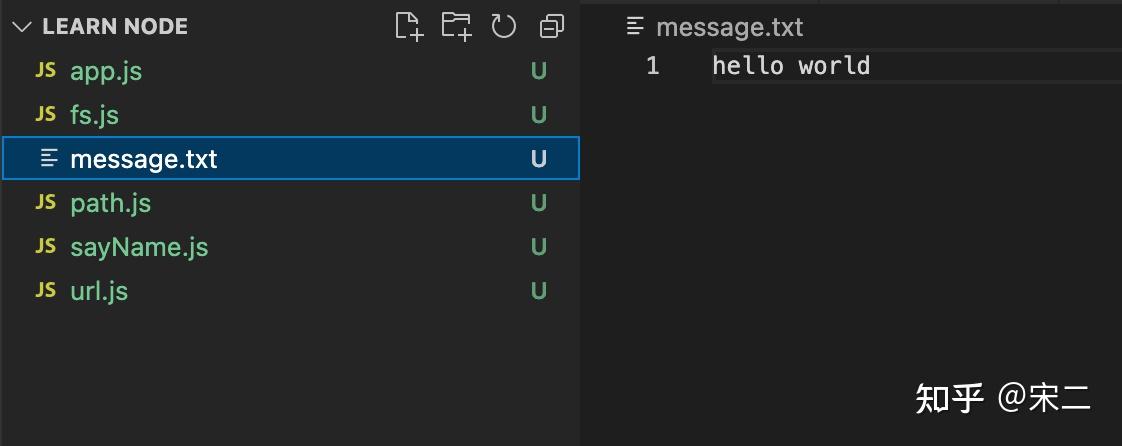The height and width of the screenshot is (446, 1122).
Task: Click line number 1 in the gutter
Action: pos(652,67)
